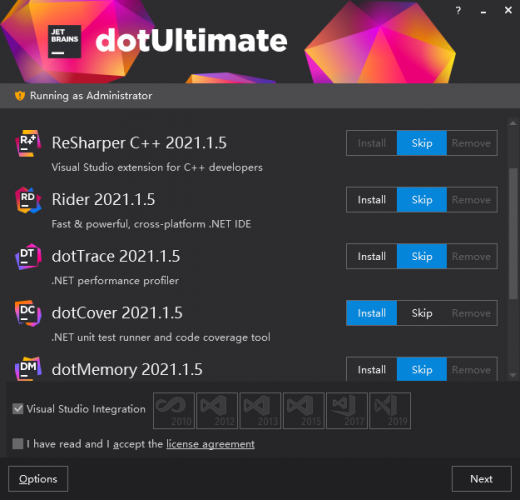The height and width of the screenshot is (500, 520).
Task: Open help with the question mark icon
Action: click(458, 11)
